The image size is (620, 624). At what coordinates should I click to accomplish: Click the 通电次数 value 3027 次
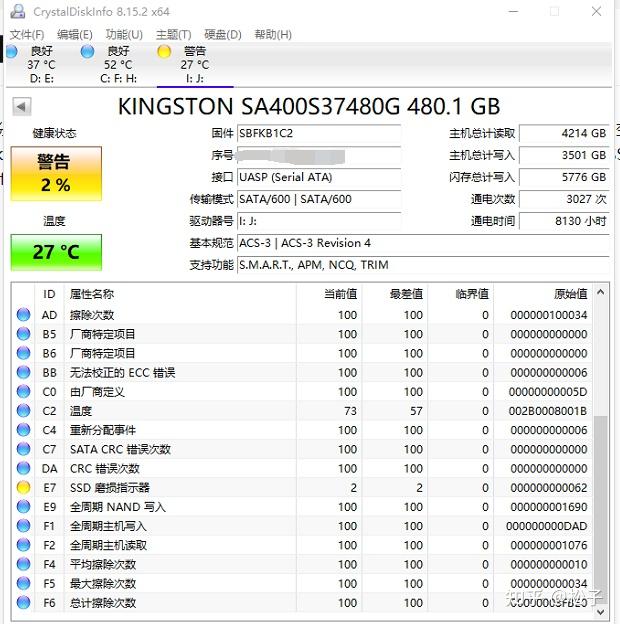tap(564, 199)
